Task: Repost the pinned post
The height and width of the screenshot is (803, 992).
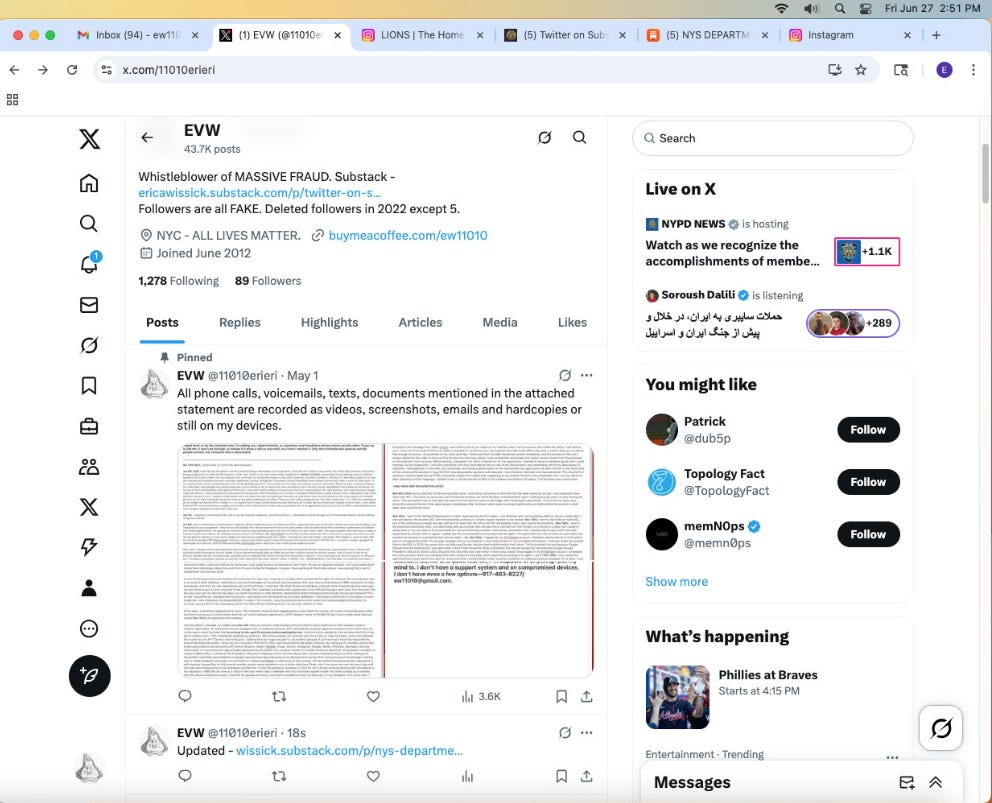Action: tap(279, 696)
